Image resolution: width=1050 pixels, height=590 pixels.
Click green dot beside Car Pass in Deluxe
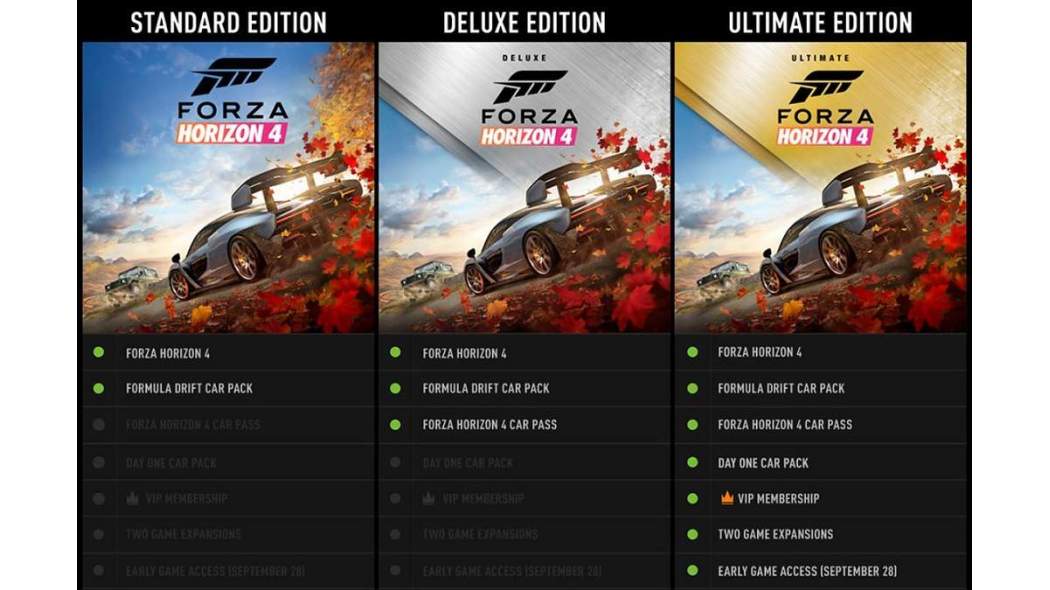pos(395,425)
